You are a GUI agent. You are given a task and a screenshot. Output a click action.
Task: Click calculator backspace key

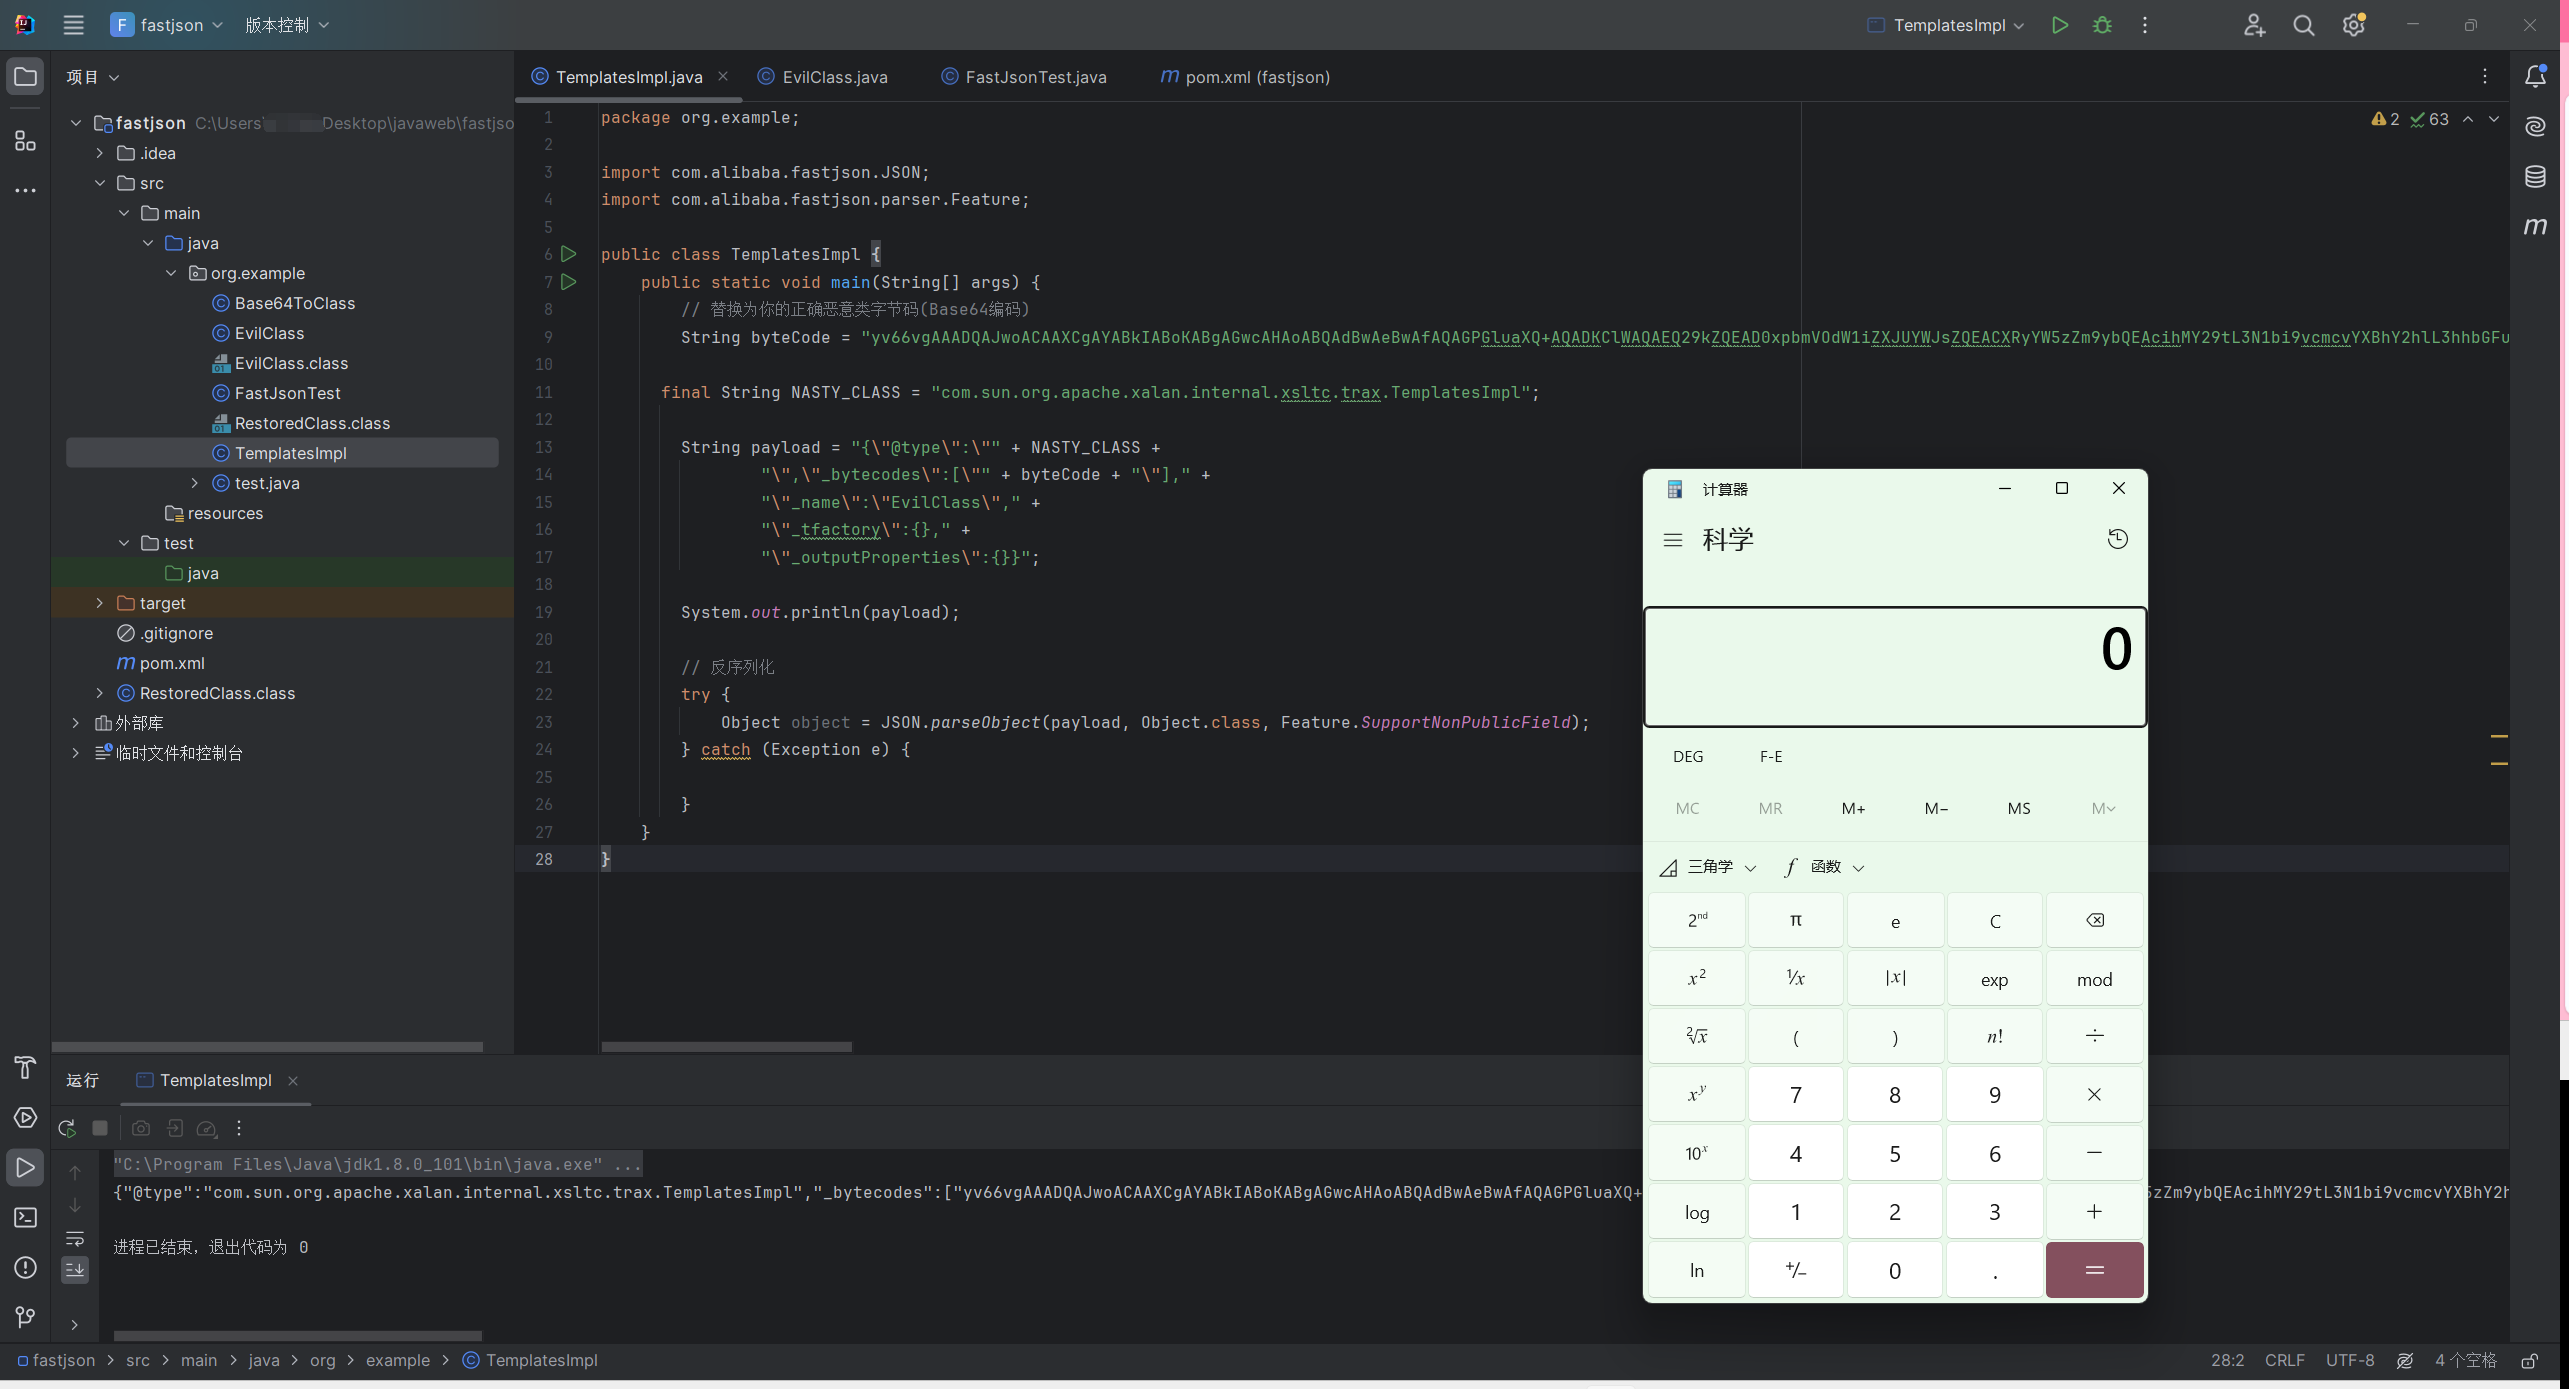point(2094,920)
